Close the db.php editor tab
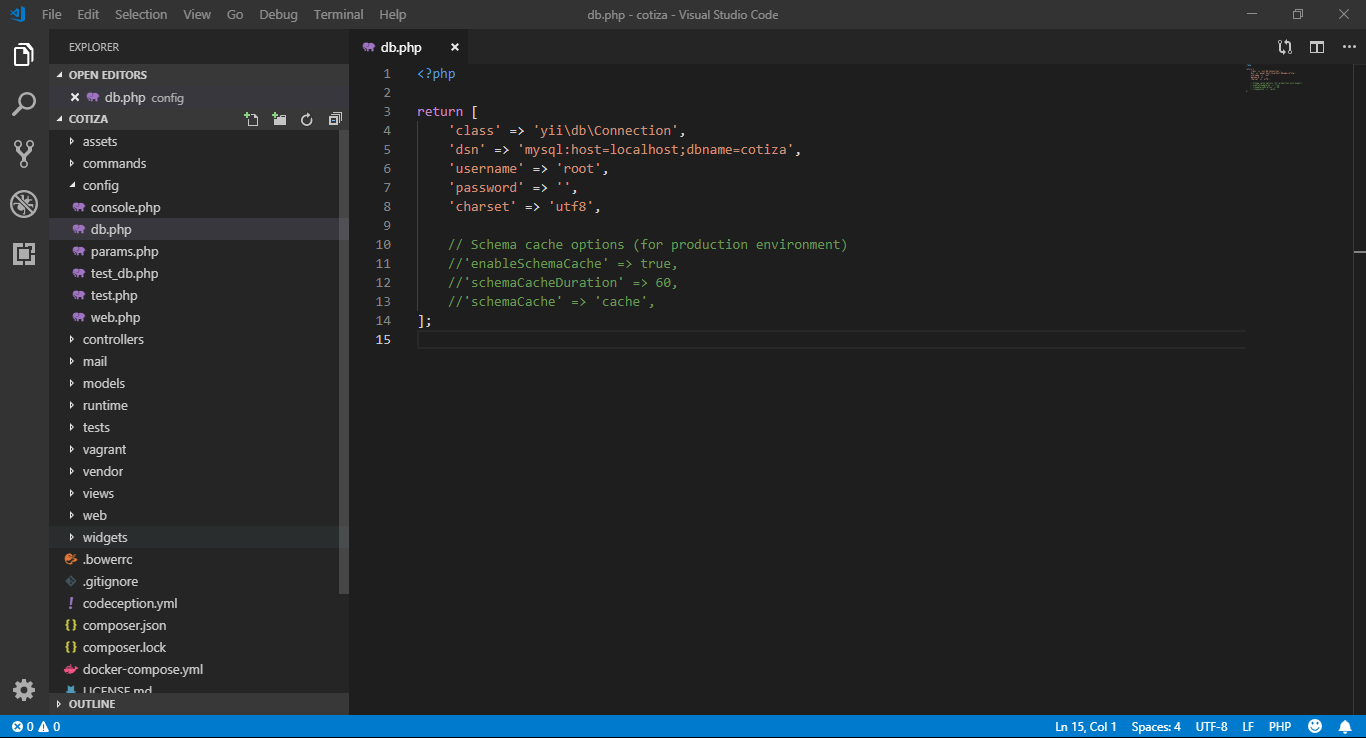Viewport: 1366px width, 738px height. [455, 47]
